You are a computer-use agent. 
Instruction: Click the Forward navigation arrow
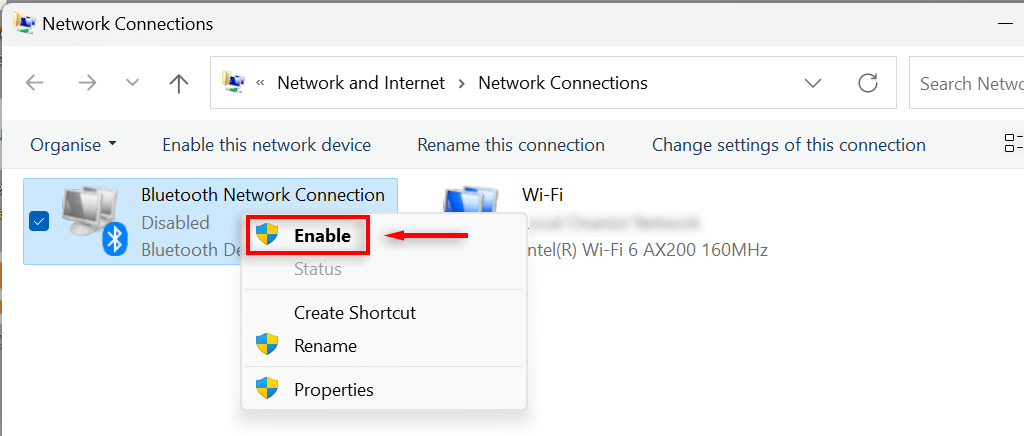(87, 83)
